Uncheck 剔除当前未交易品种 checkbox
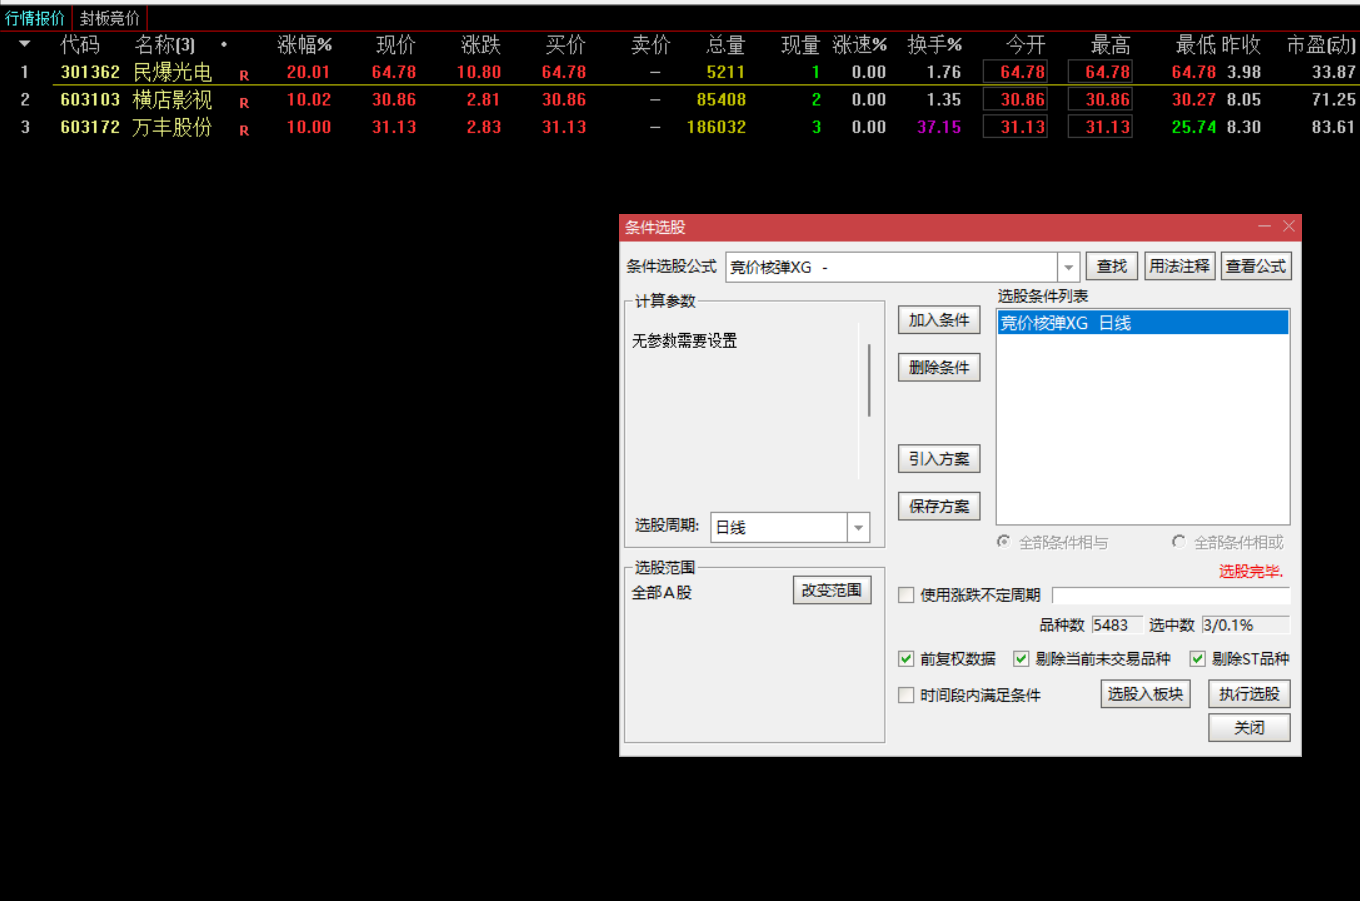The image size is (1360, 901). (x=1021, y=659)
